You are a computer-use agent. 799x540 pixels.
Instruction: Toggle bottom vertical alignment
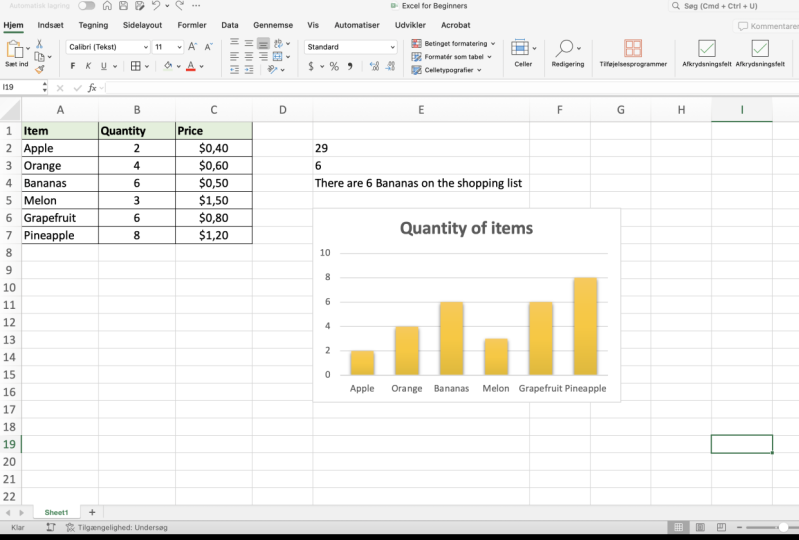[x=263, y=43]
